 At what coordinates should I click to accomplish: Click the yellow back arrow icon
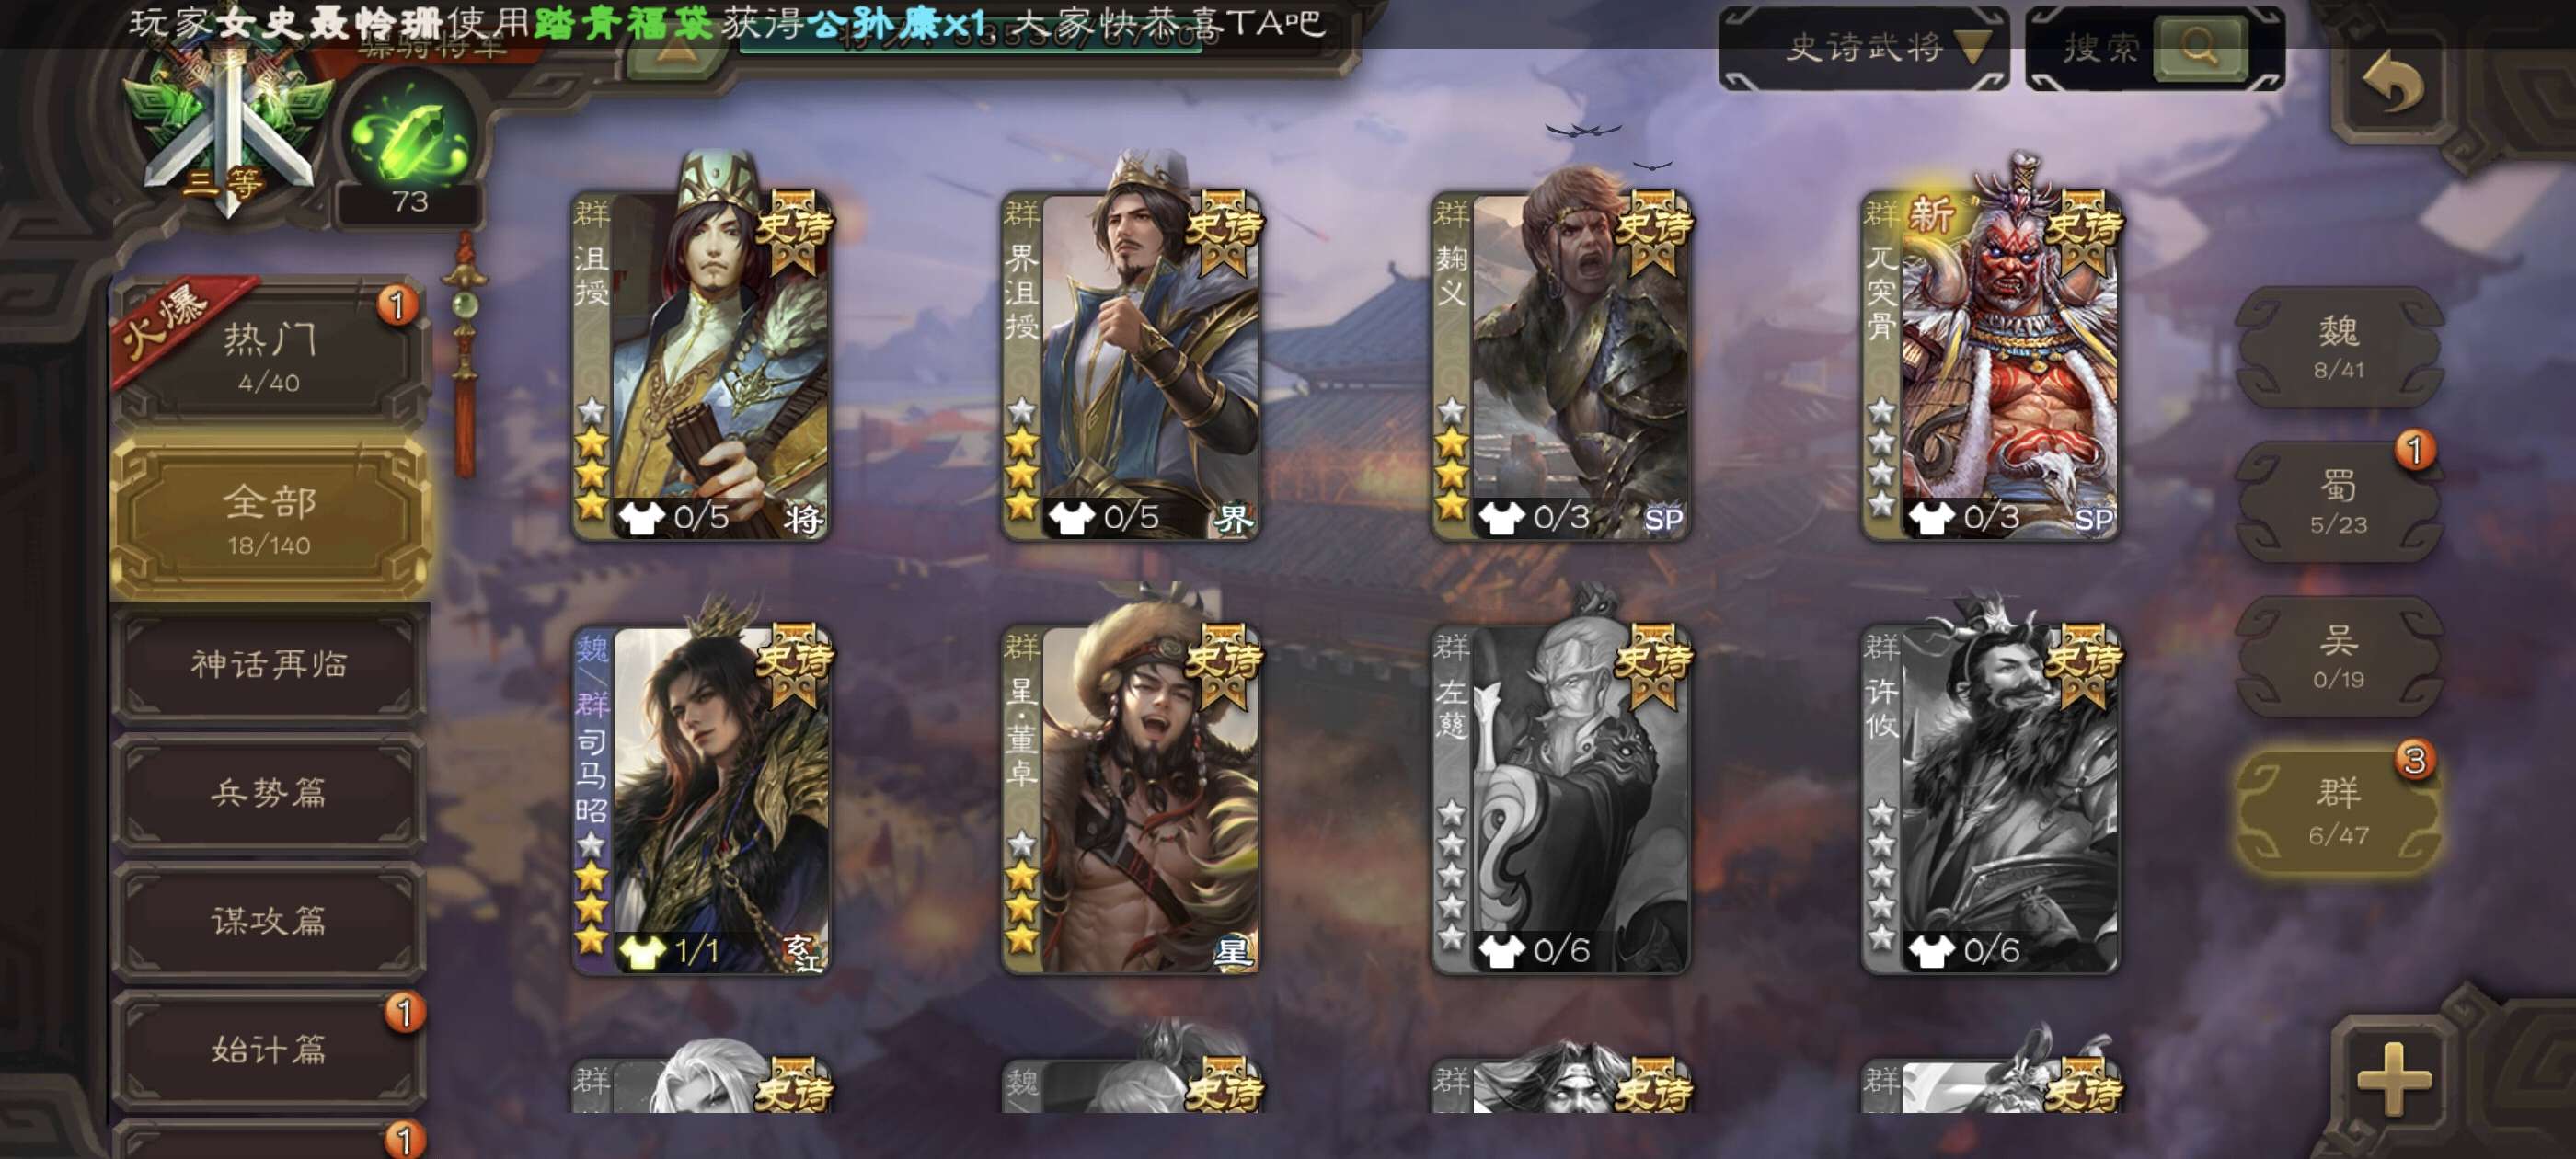tap(2394, 84)
